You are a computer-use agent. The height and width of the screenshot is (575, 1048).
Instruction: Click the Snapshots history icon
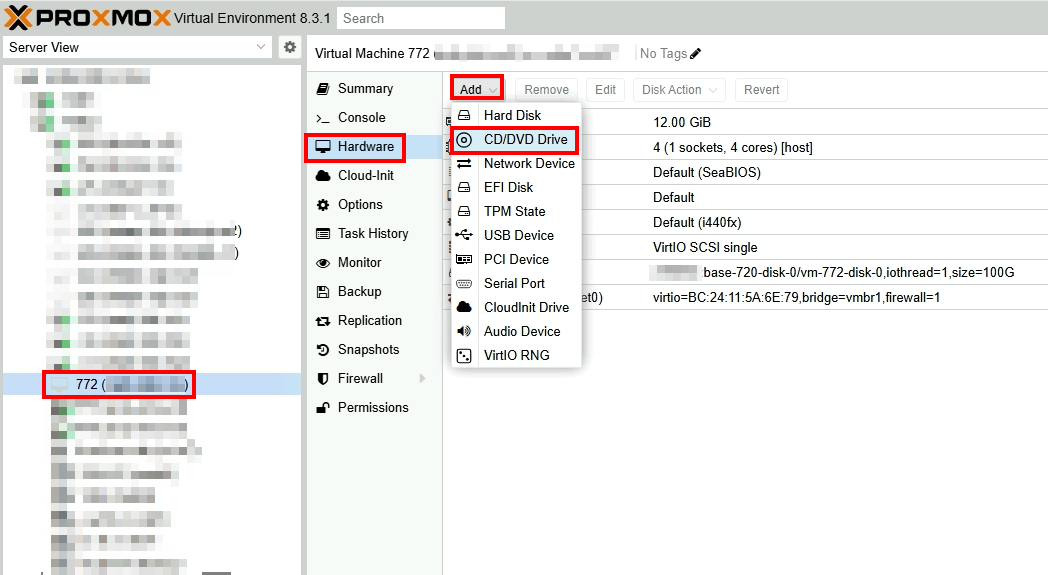point(323,350)
